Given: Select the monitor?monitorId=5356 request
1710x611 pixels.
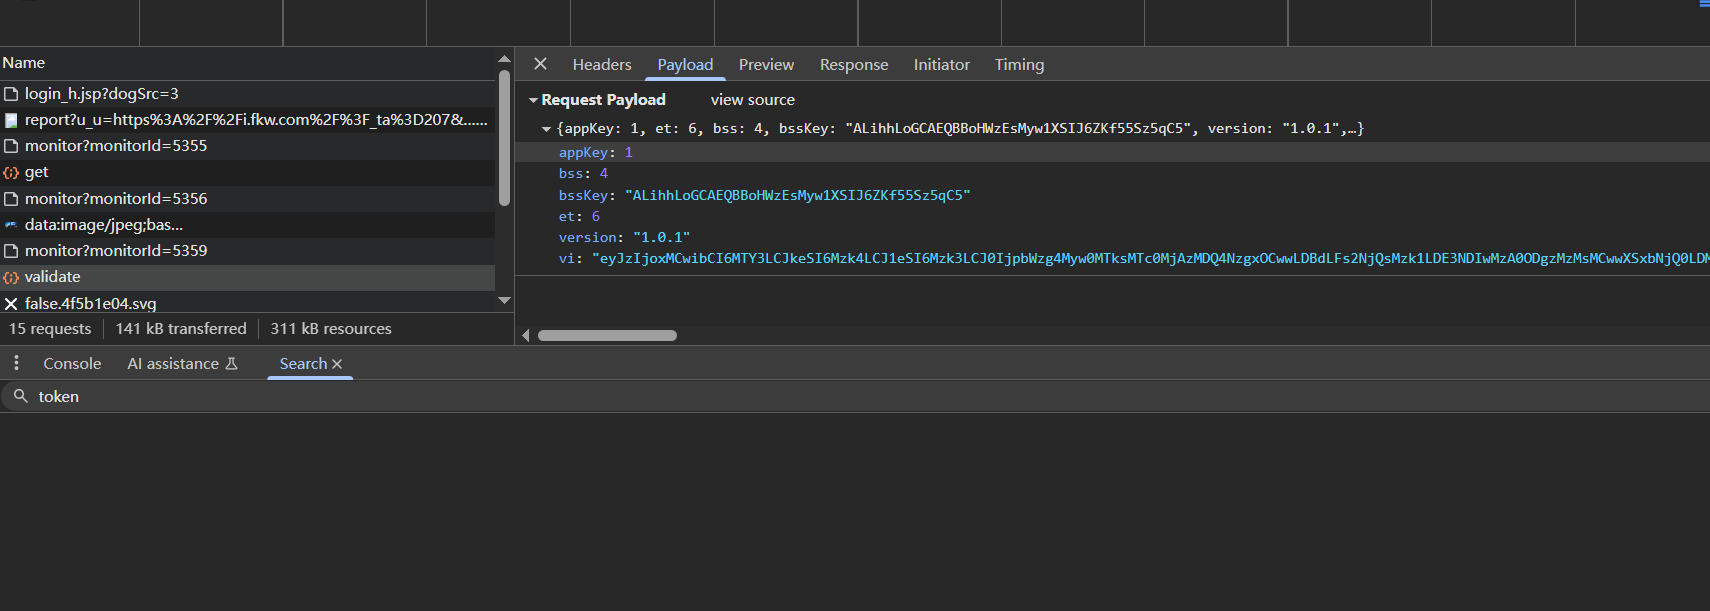Looking at the screenshot, I should click(x=116, y=199).
